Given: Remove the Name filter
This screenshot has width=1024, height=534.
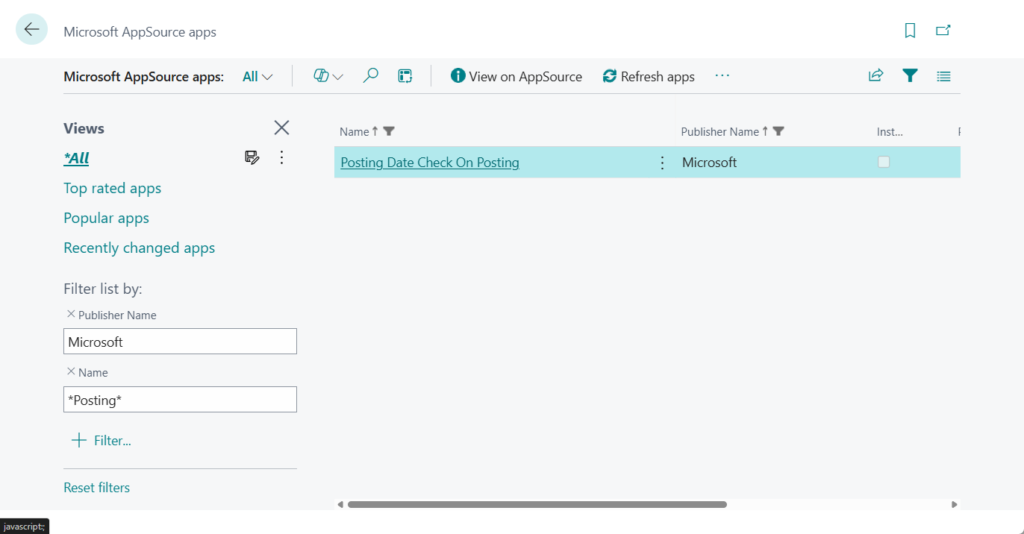Looking at the screenshot, I should click(70, 371).
